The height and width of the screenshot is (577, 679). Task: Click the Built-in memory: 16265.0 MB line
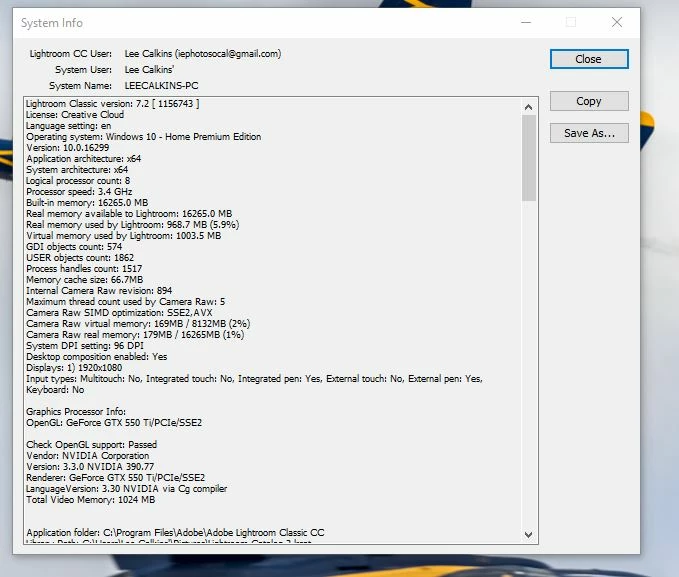[x=87, y=203]
